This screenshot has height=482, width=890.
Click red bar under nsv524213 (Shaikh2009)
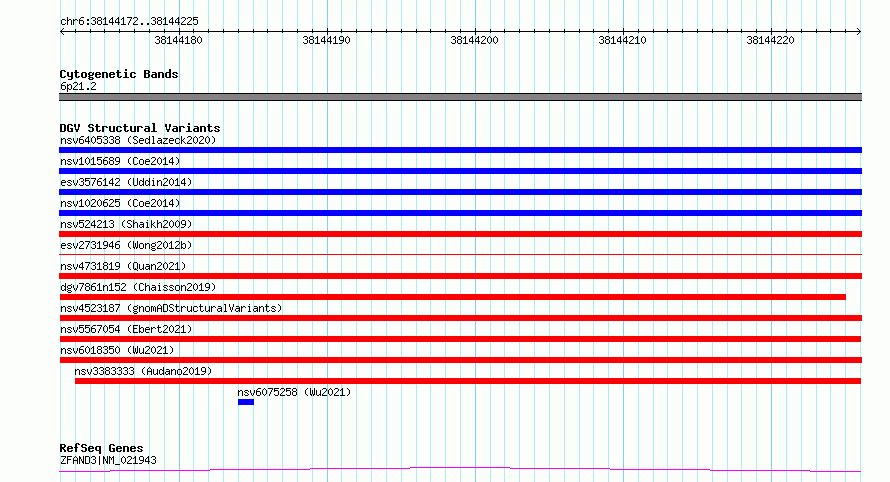pos(460,234)
